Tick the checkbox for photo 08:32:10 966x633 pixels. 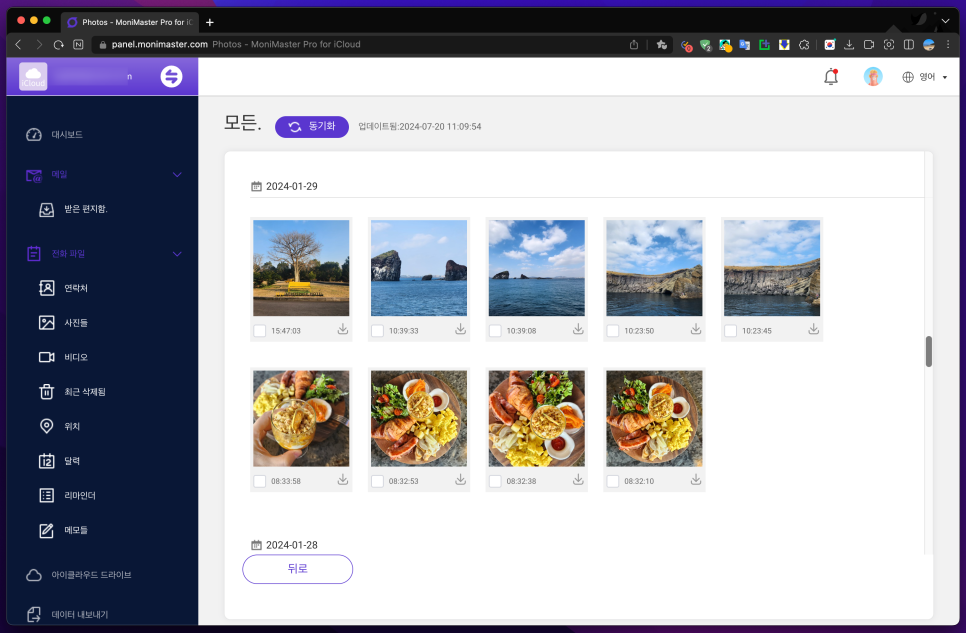[613, 481]
